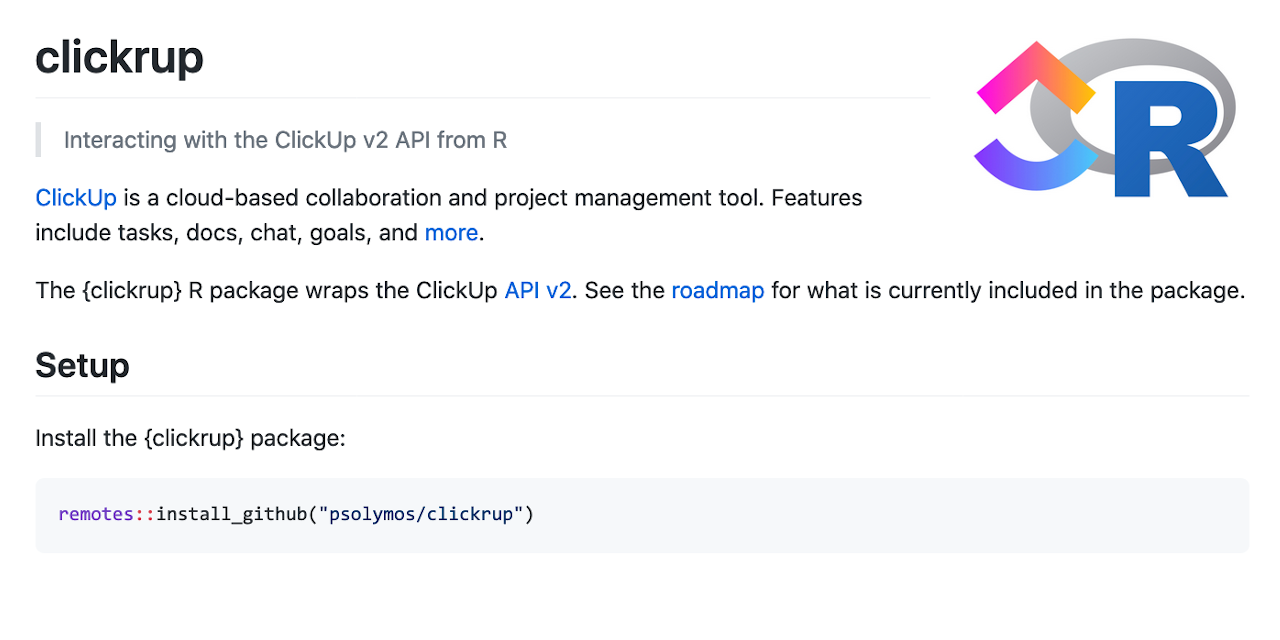1280x640 pixels.
Task: Click the "psolymos/clickrup" string in the code
Action: (x=421, y=515)
